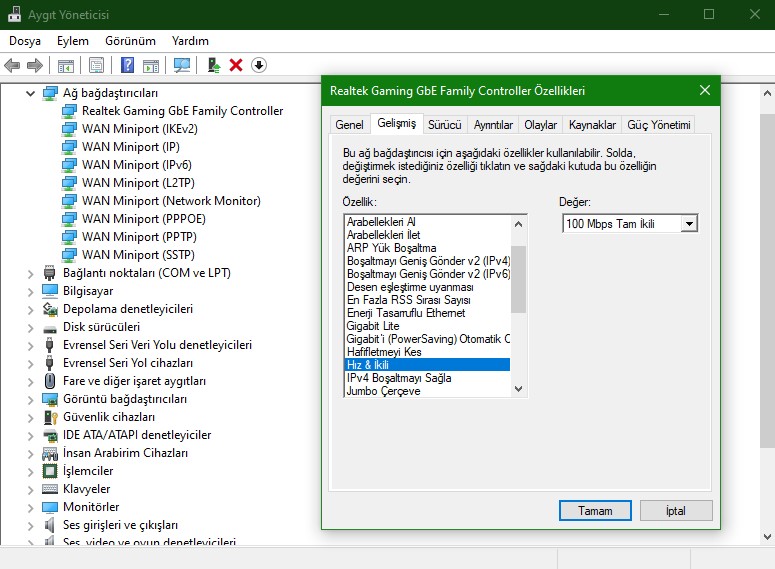The height and width of the screenshot is (569, 775).
Task: Open the Eylem menu
Action: coord(73,41)
